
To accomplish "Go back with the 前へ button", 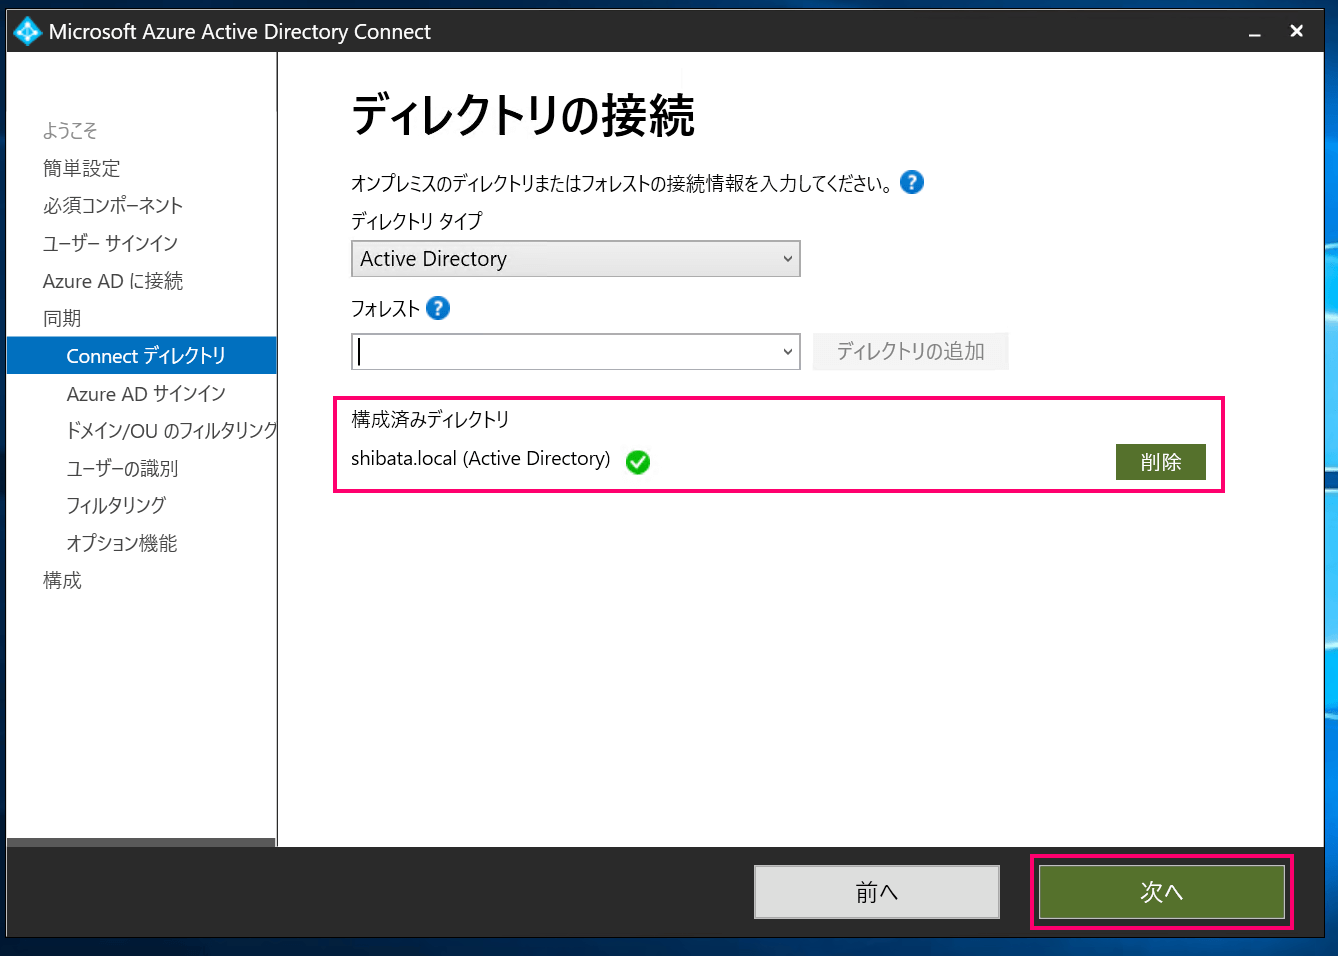I will (877, 892).
